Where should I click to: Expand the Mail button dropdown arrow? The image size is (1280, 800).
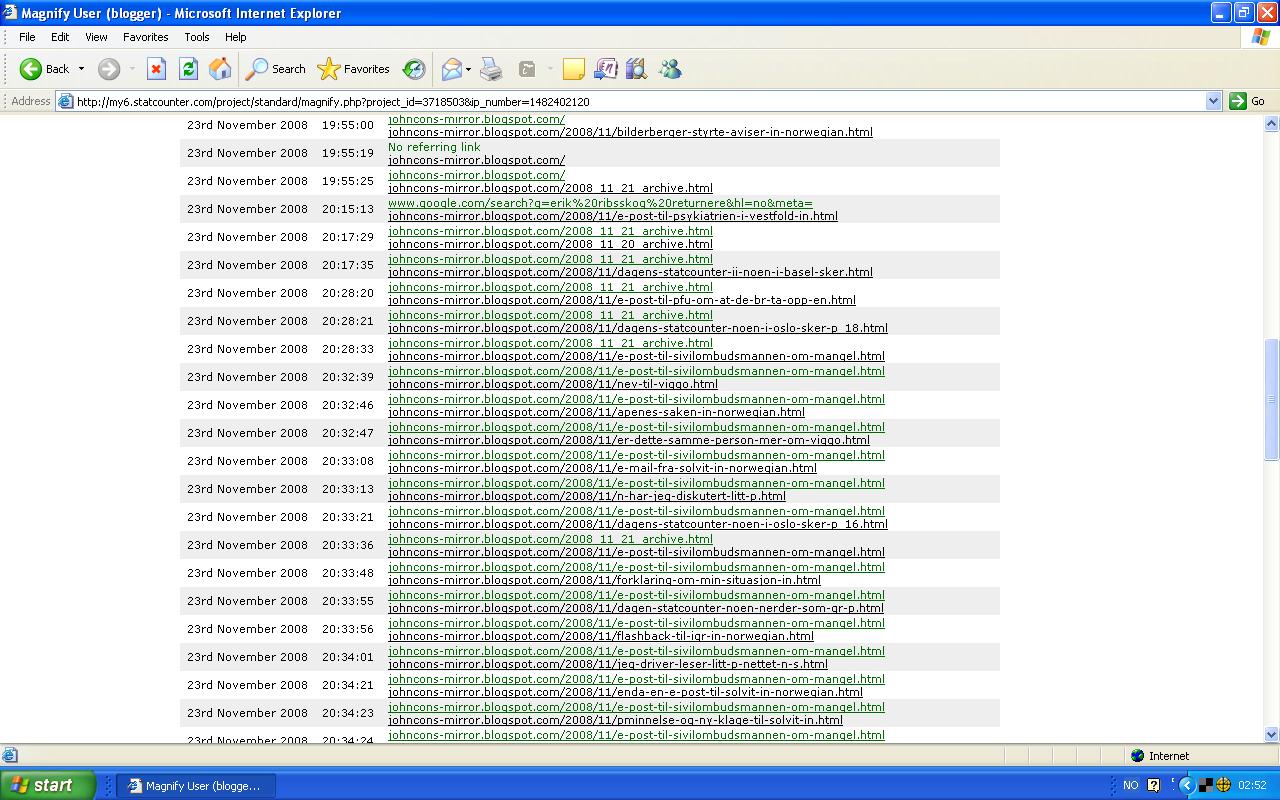(x=468, y=69)
